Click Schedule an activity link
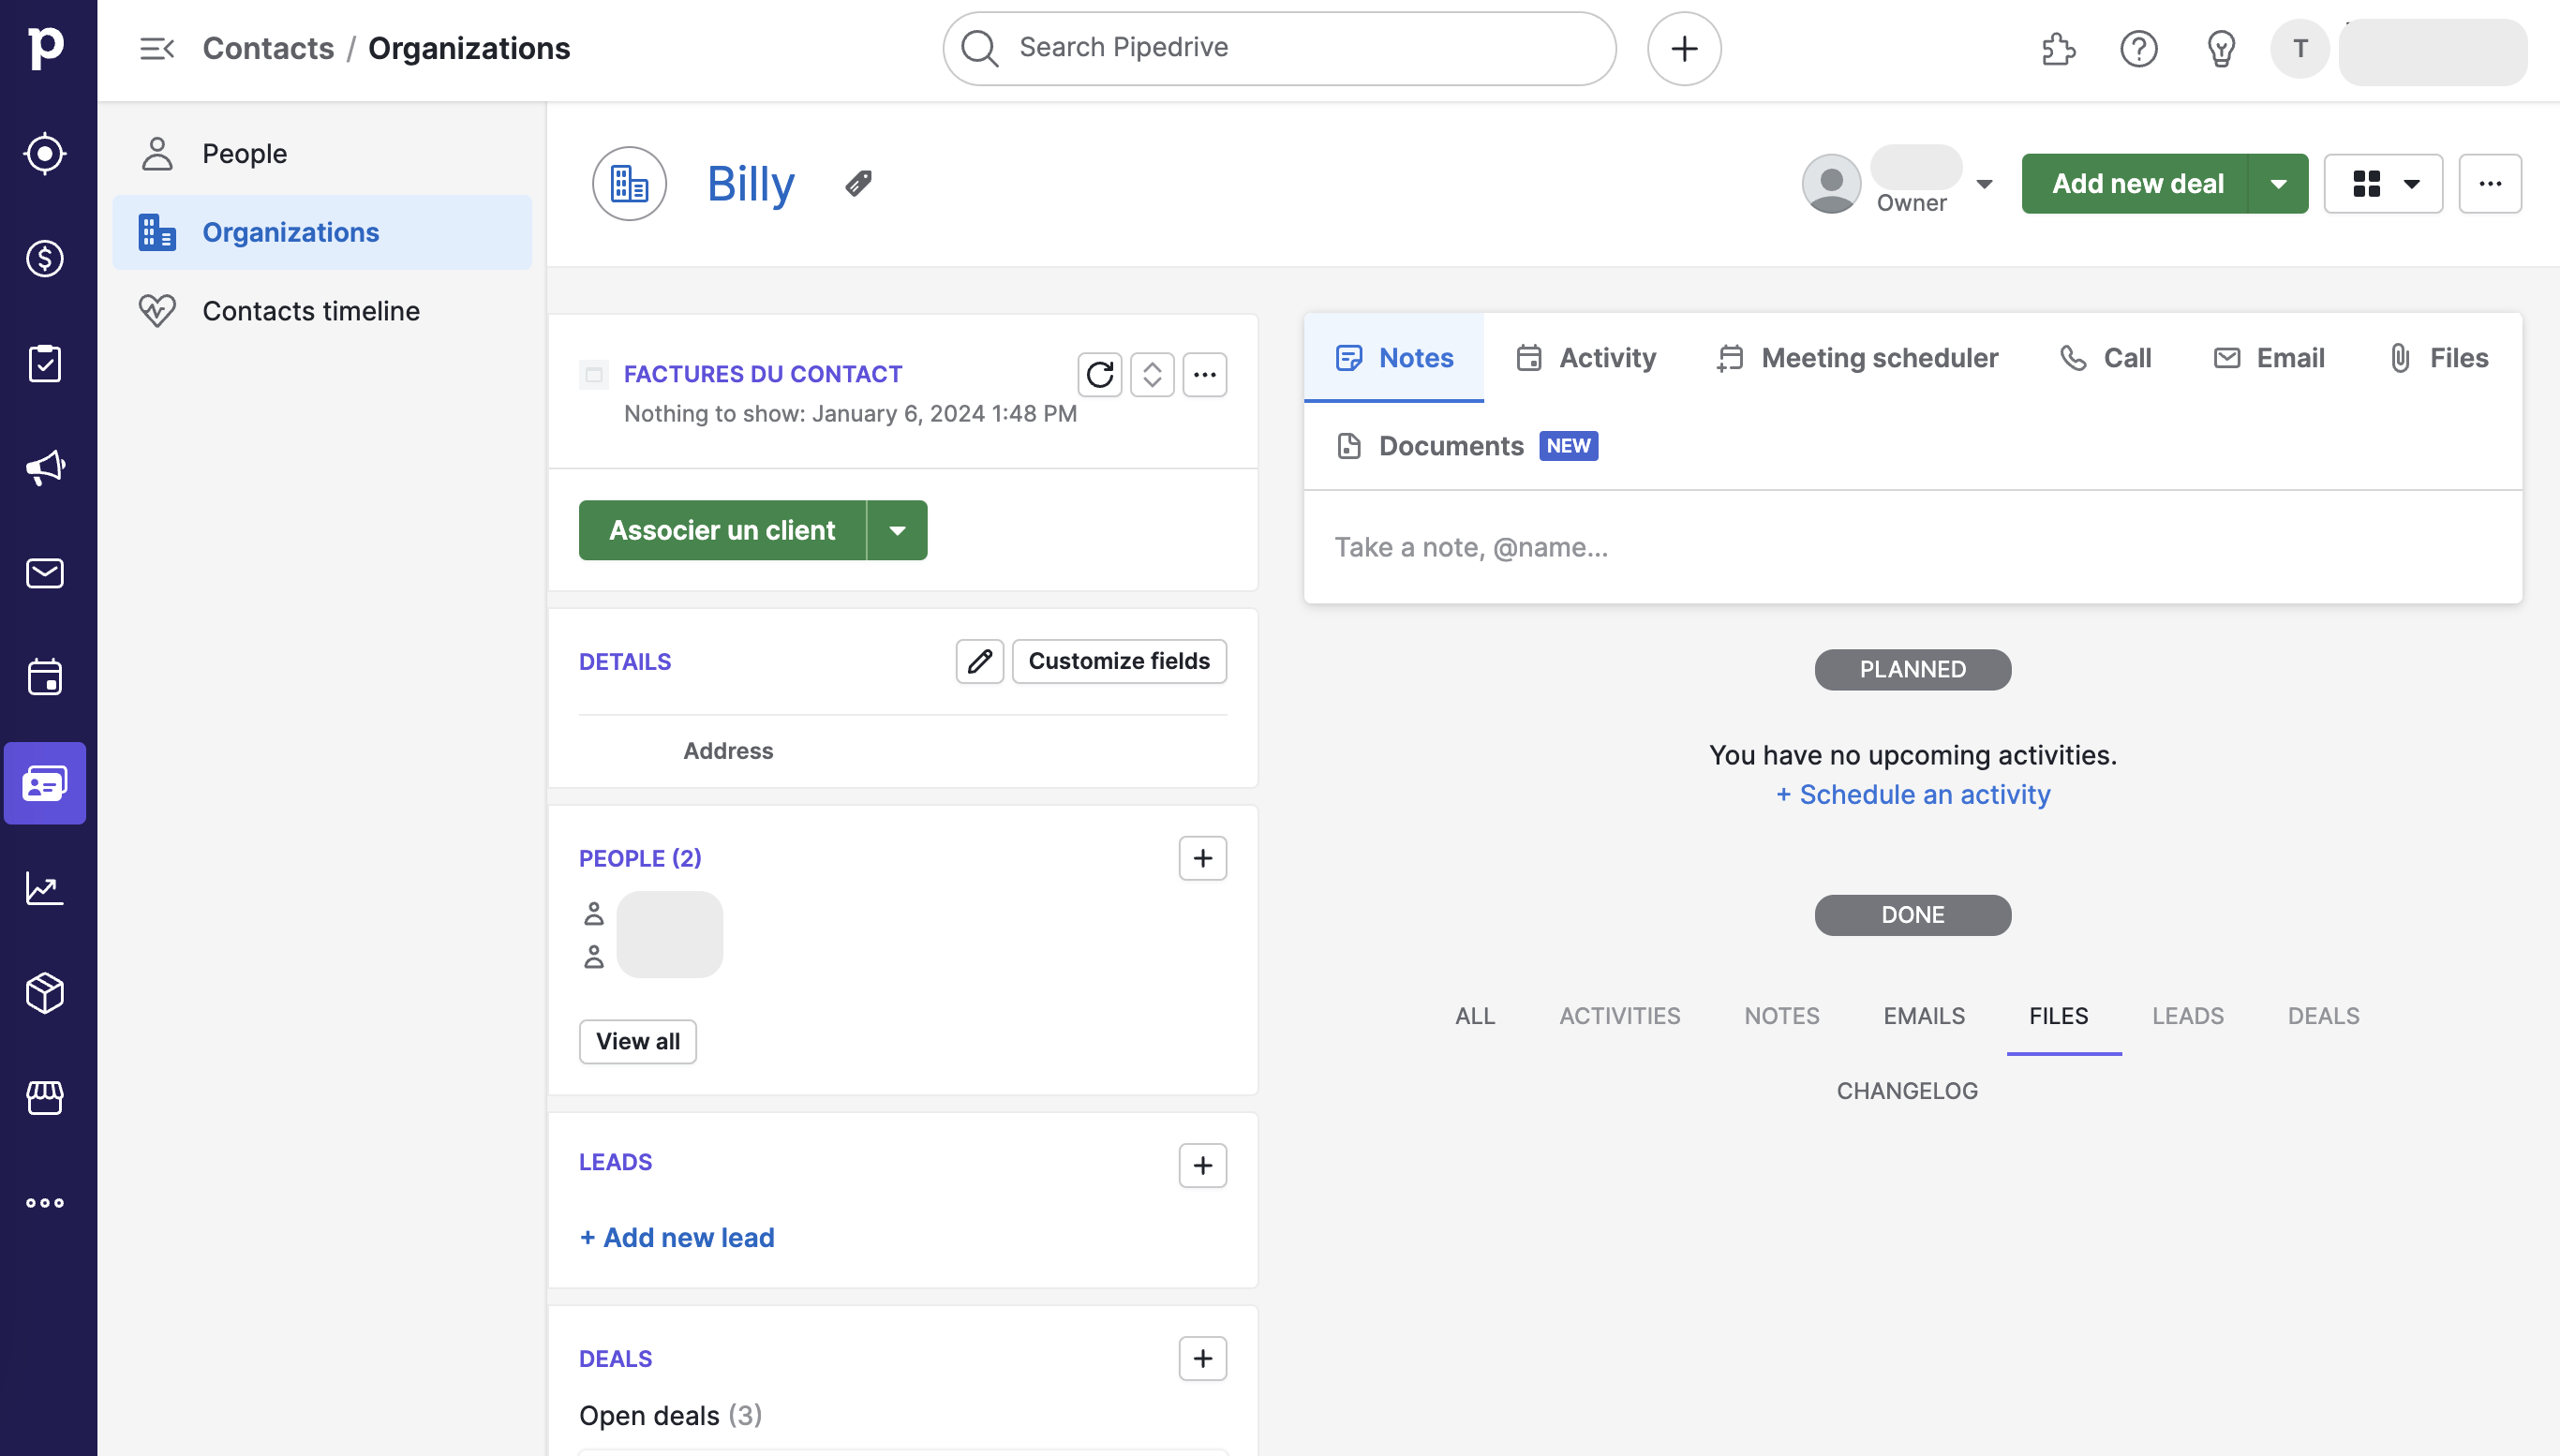 point(1912,794)
